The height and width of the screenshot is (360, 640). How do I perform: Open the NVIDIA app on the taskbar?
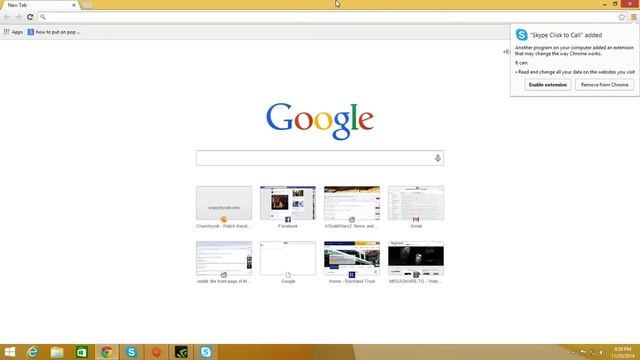pyautogui.click(x=181, y=352)
